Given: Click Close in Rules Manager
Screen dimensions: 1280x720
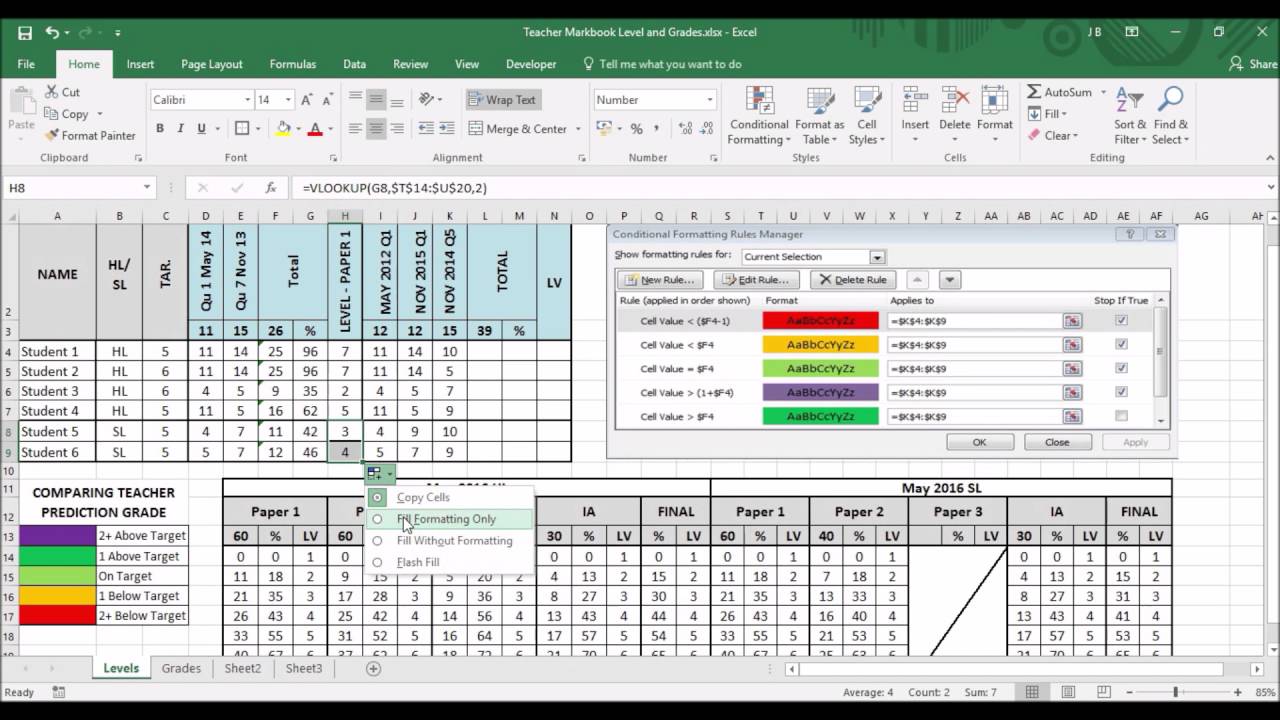Looking at the screenshot, I should [1057, 442].
